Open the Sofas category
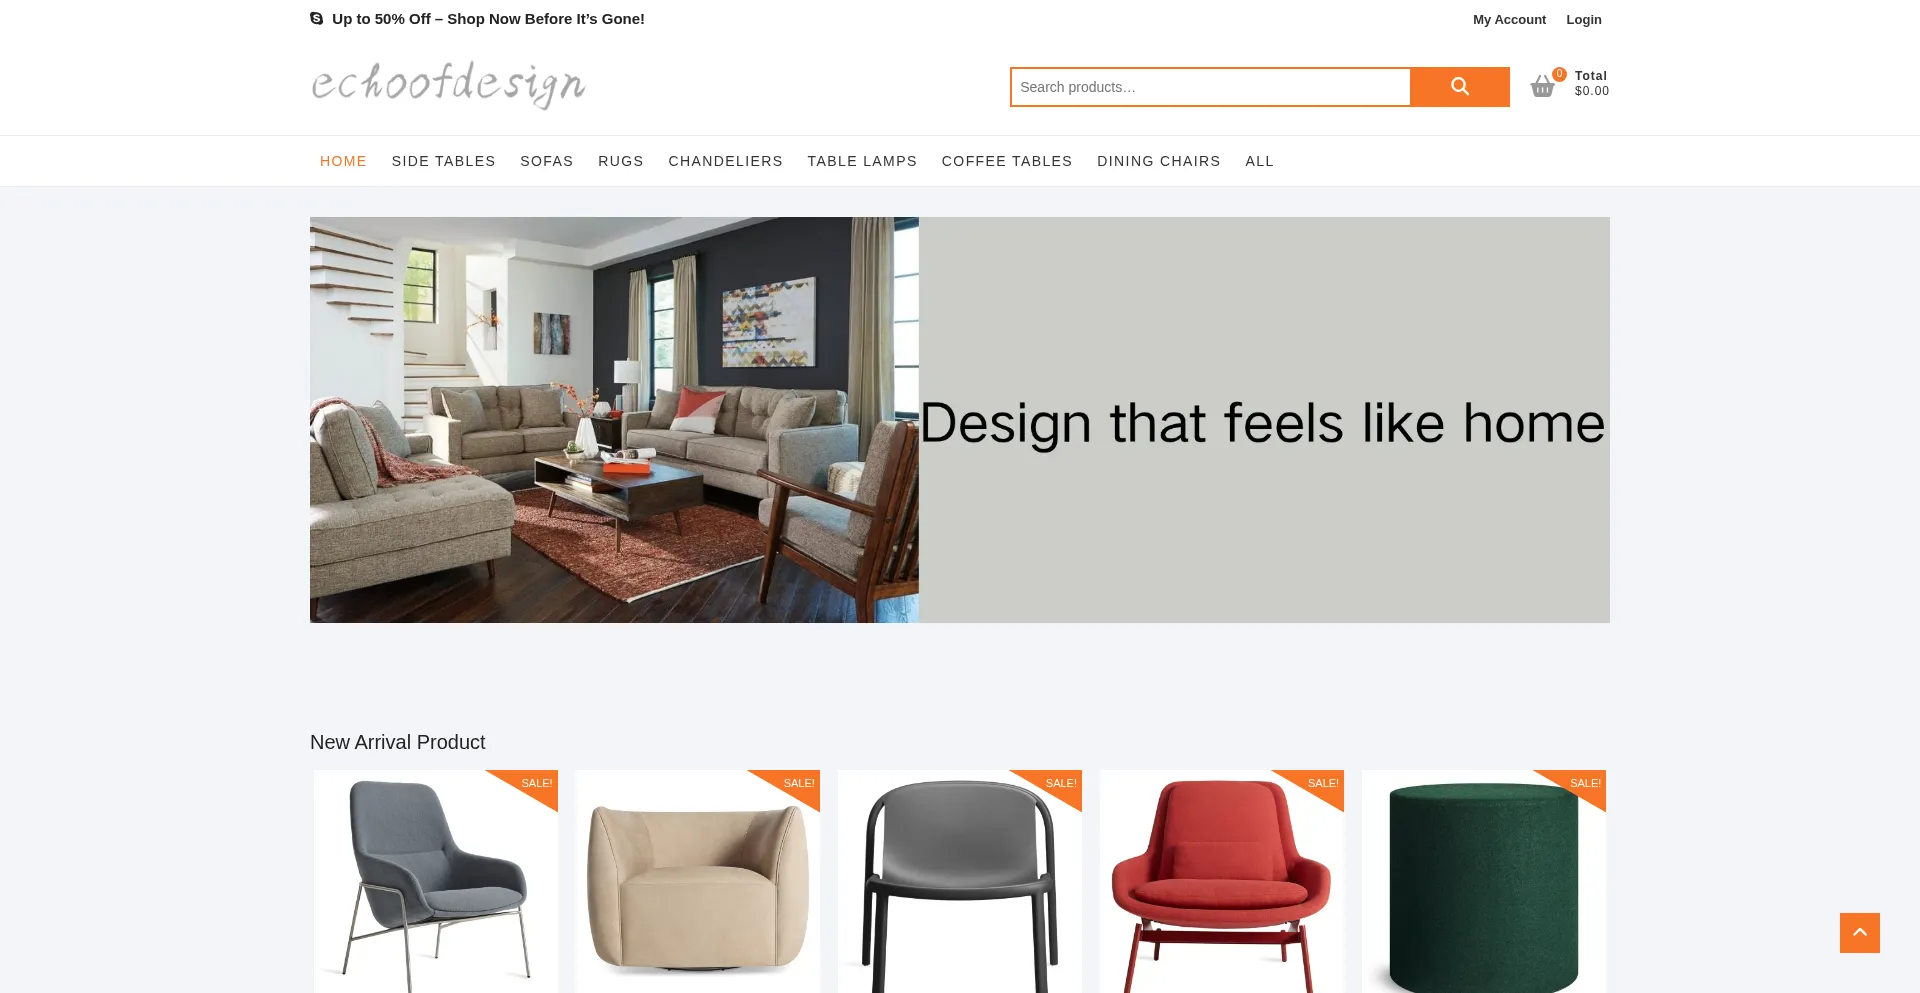 click(546, 161)
